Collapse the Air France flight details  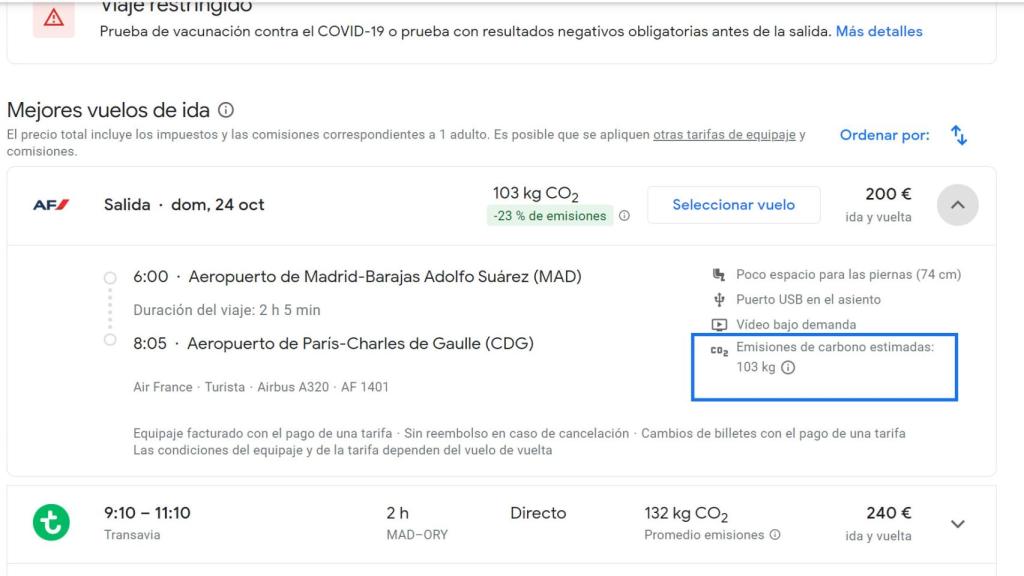pyautogui.click(x=957, y=204)
